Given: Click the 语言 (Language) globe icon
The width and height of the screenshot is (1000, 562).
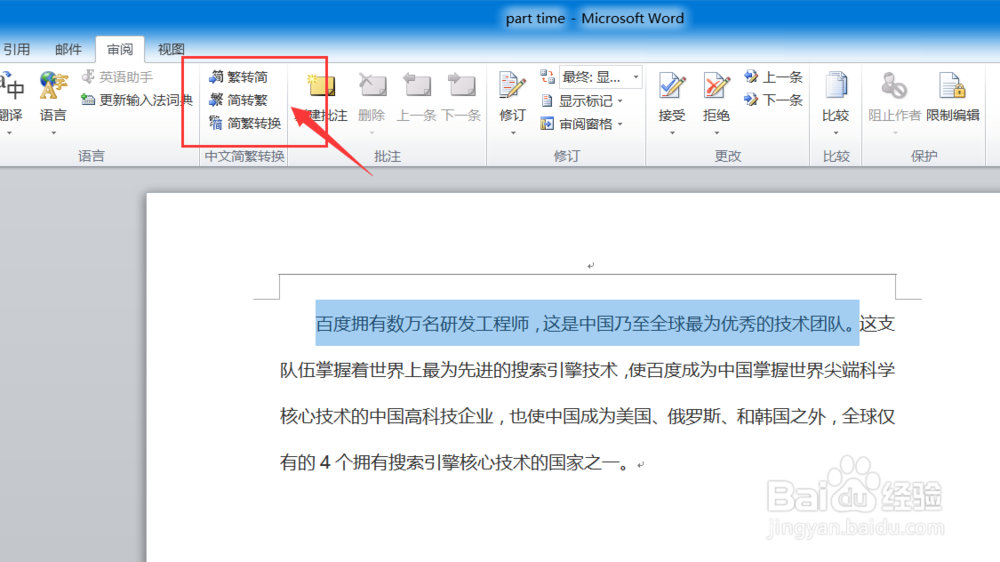Looking at the screenshot, I should click(x=53, y=86).
